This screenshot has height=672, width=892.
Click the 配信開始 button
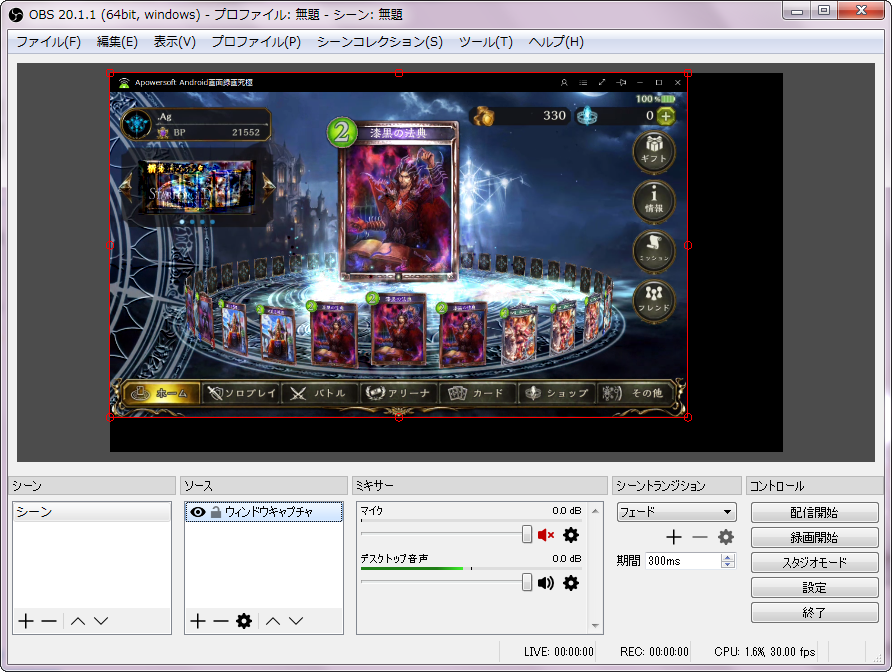point(814,512)
